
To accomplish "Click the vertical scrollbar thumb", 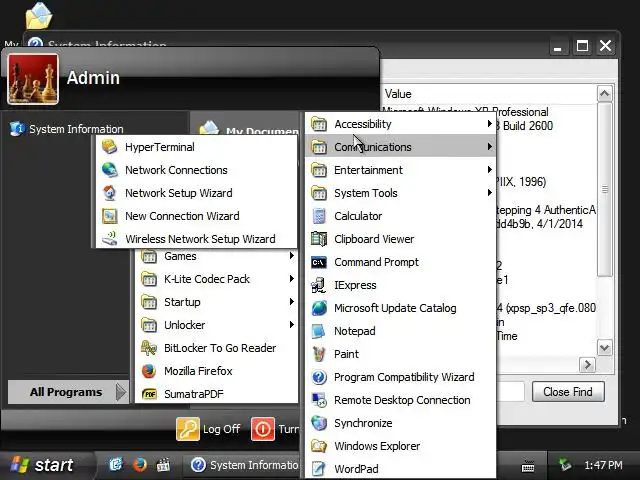I will point(604,190).
